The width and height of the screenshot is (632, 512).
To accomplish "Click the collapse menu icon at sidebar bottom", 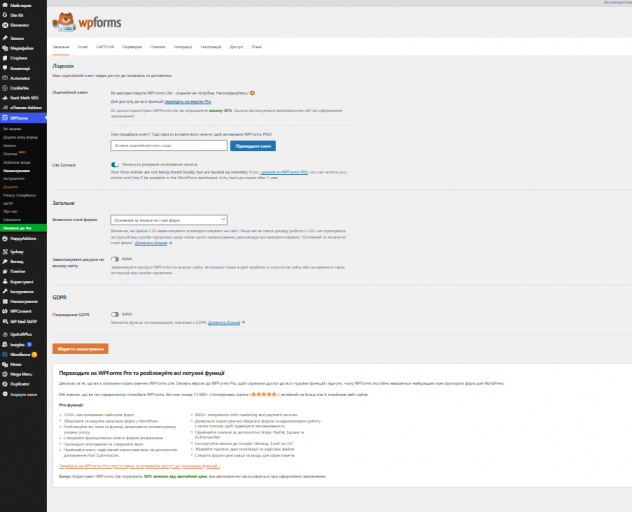I will tap(5, 394).
